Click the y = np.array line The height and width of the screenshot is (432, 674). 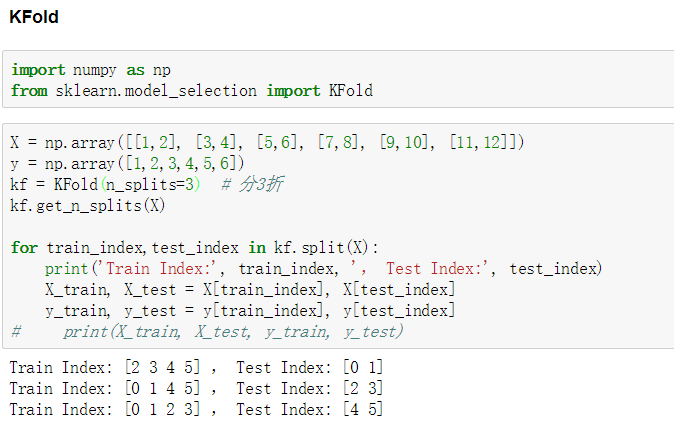coord(127,163)
